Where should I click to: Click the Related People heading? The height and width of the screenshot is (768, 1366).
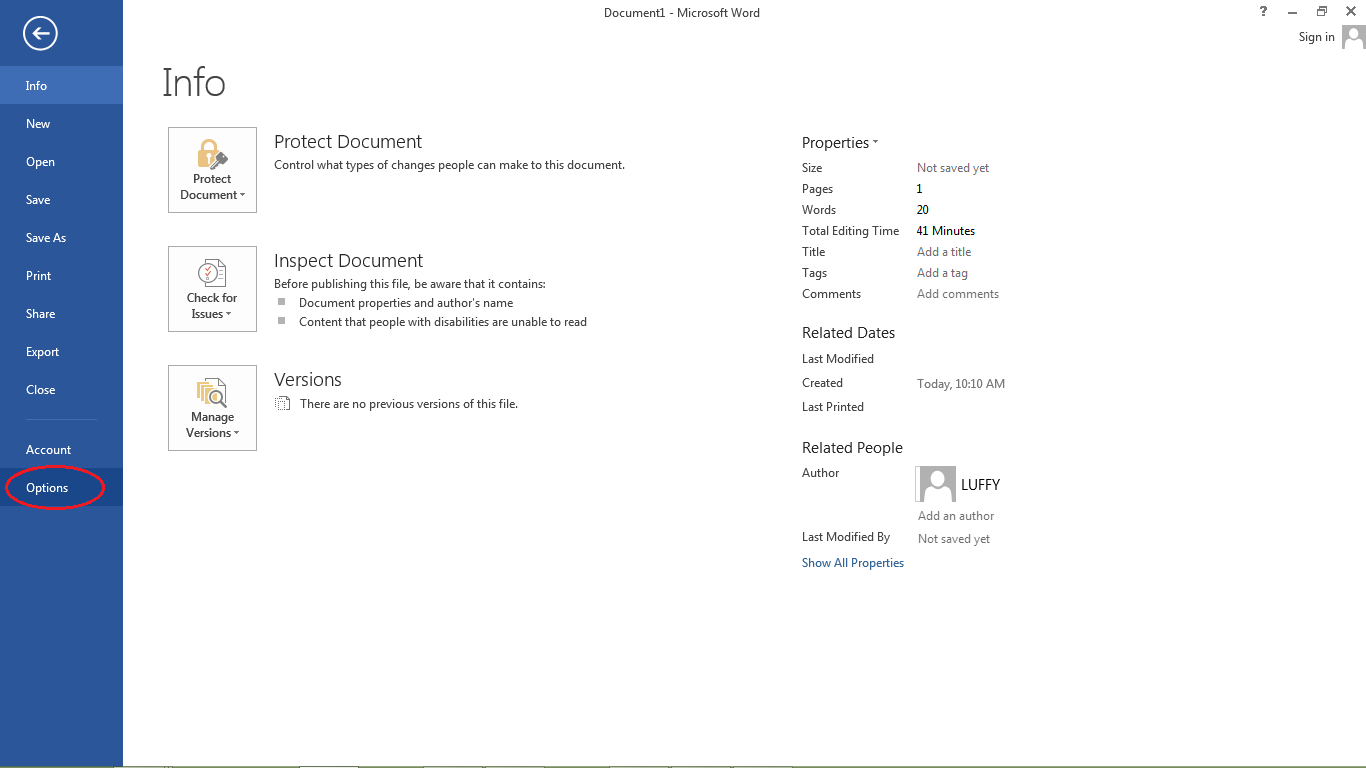pyautogui.click(x=852, y=448)
